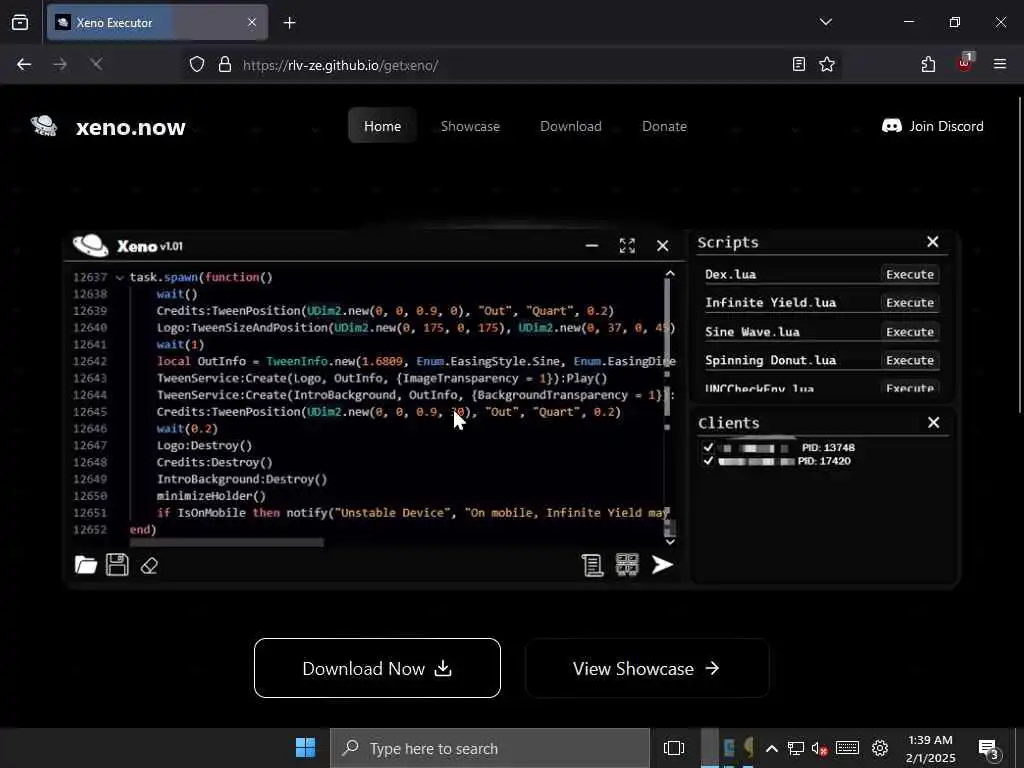Toggle fullscreen icon in Xeno title bar

click(x=627, y=246)
